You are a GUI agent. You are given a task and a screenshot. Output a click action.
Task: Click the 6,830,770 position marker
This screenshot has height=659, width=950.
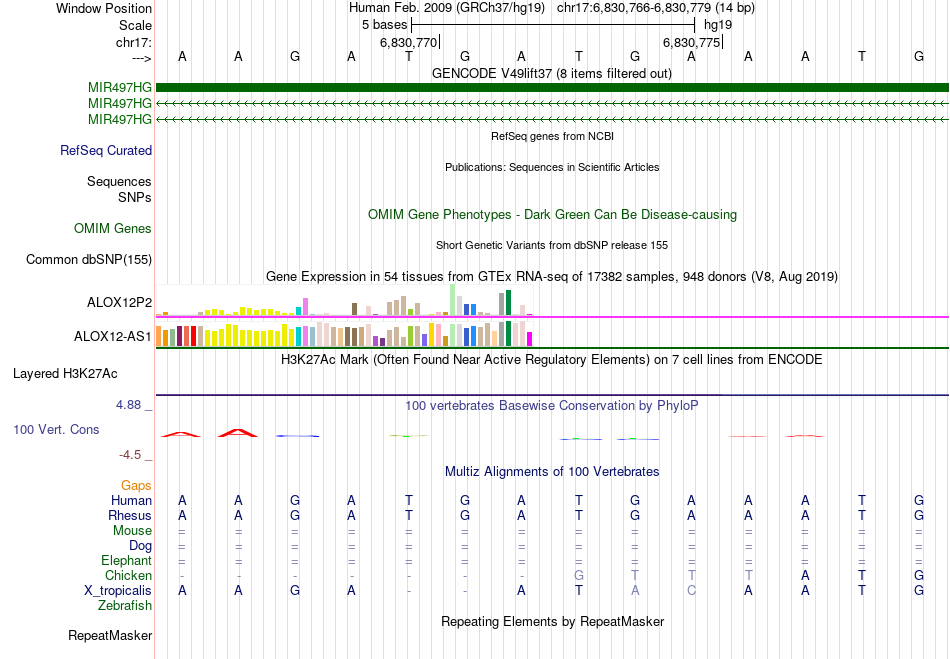(408, 42)
